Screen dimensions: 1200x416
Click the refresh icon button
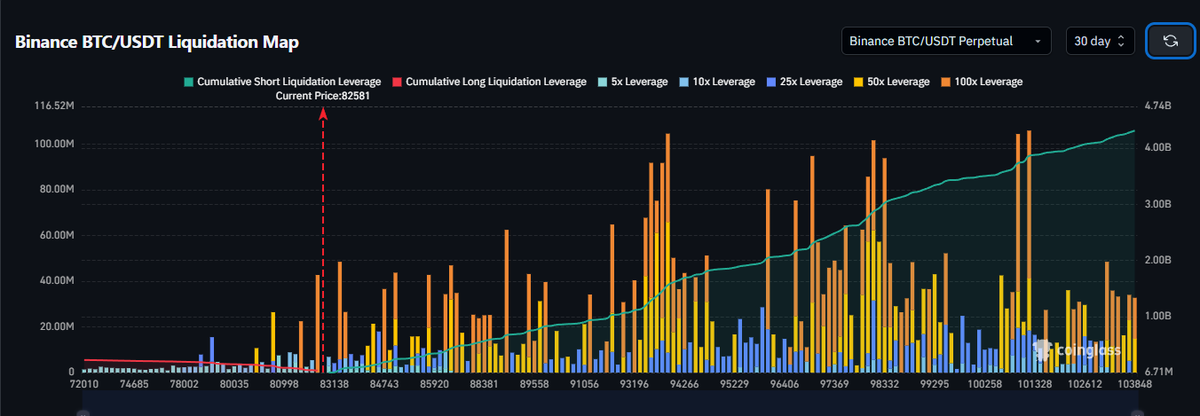(x=1170, y=41)
